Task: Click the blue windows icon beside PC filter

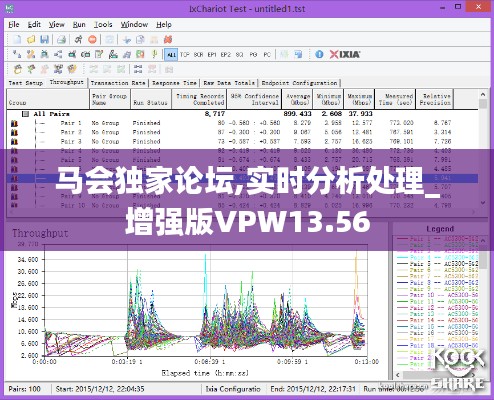Action: 298,54
